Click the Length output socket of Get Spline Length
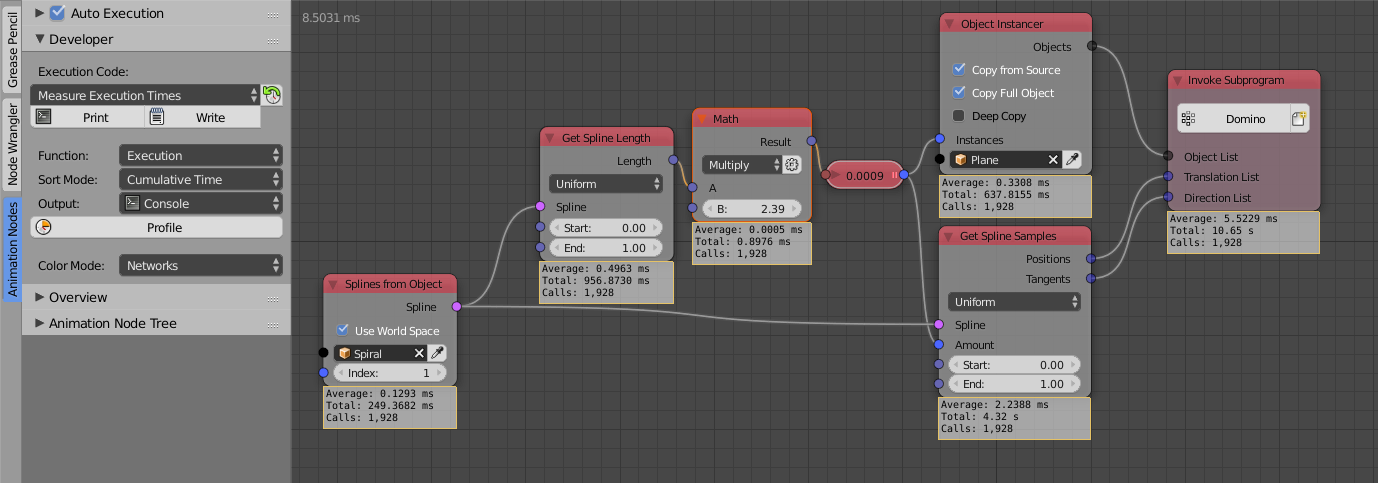Screen dimensions: 1378x483 (673, 160)
